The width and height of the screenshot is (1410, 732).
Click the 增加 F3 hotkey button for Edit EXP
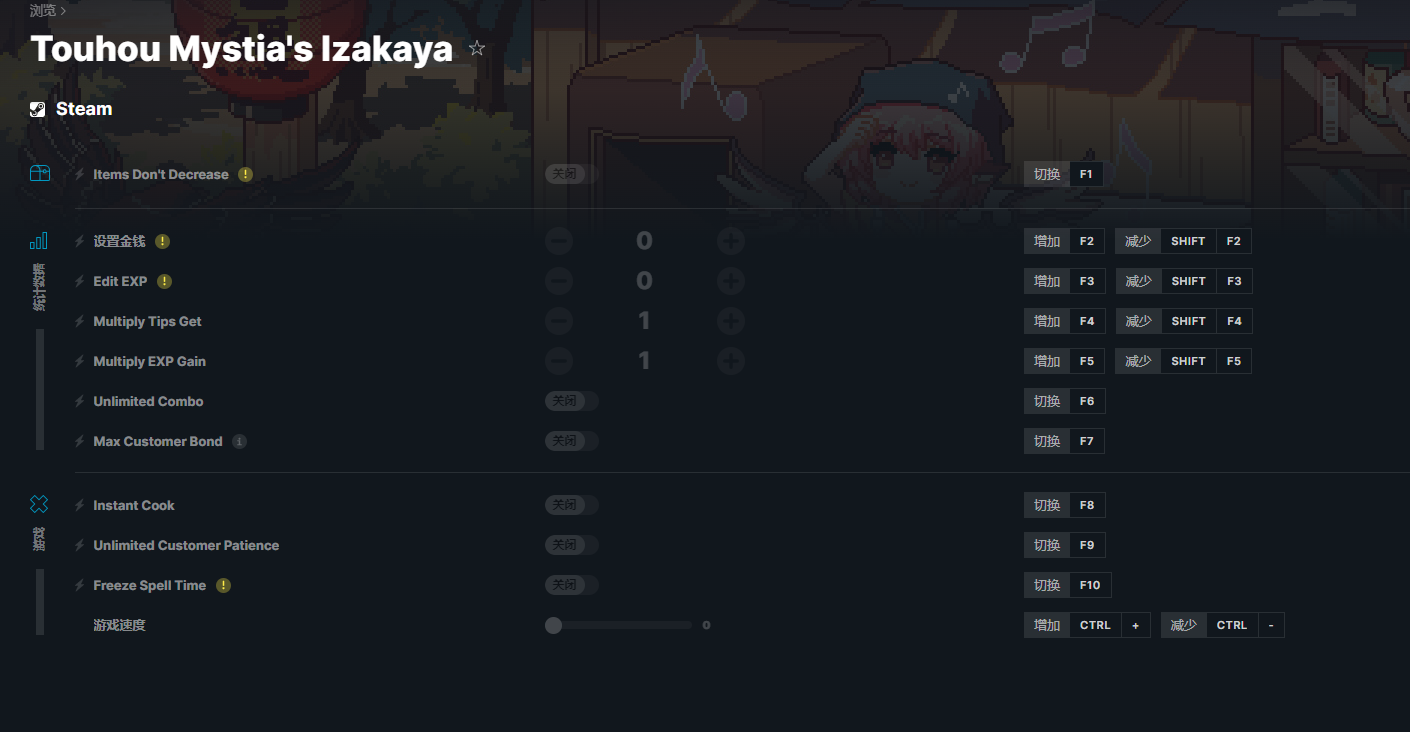[x=1064, y=281]
